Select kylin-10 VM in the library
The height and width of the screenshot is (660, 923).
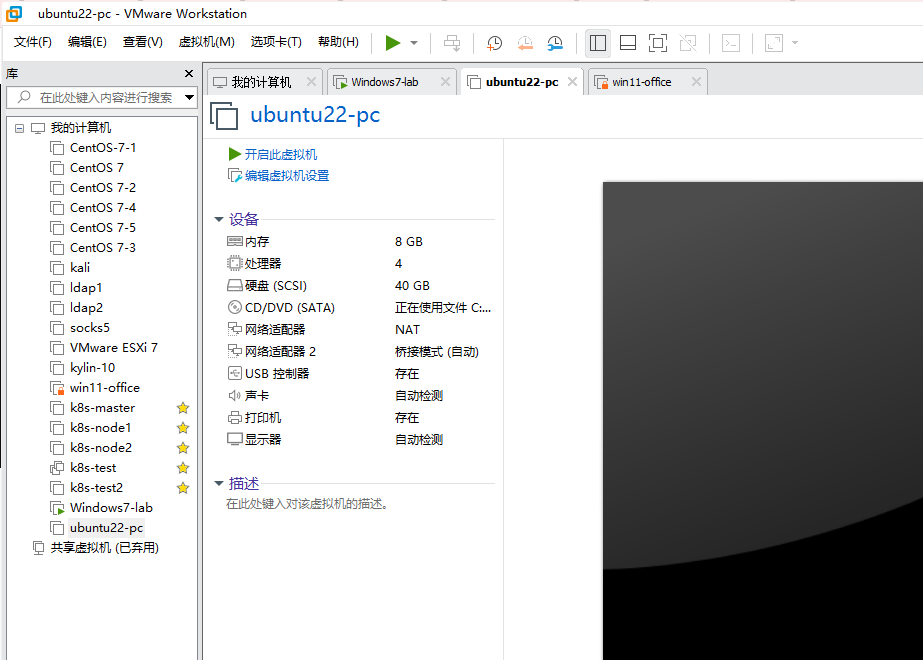coord(92,367)
